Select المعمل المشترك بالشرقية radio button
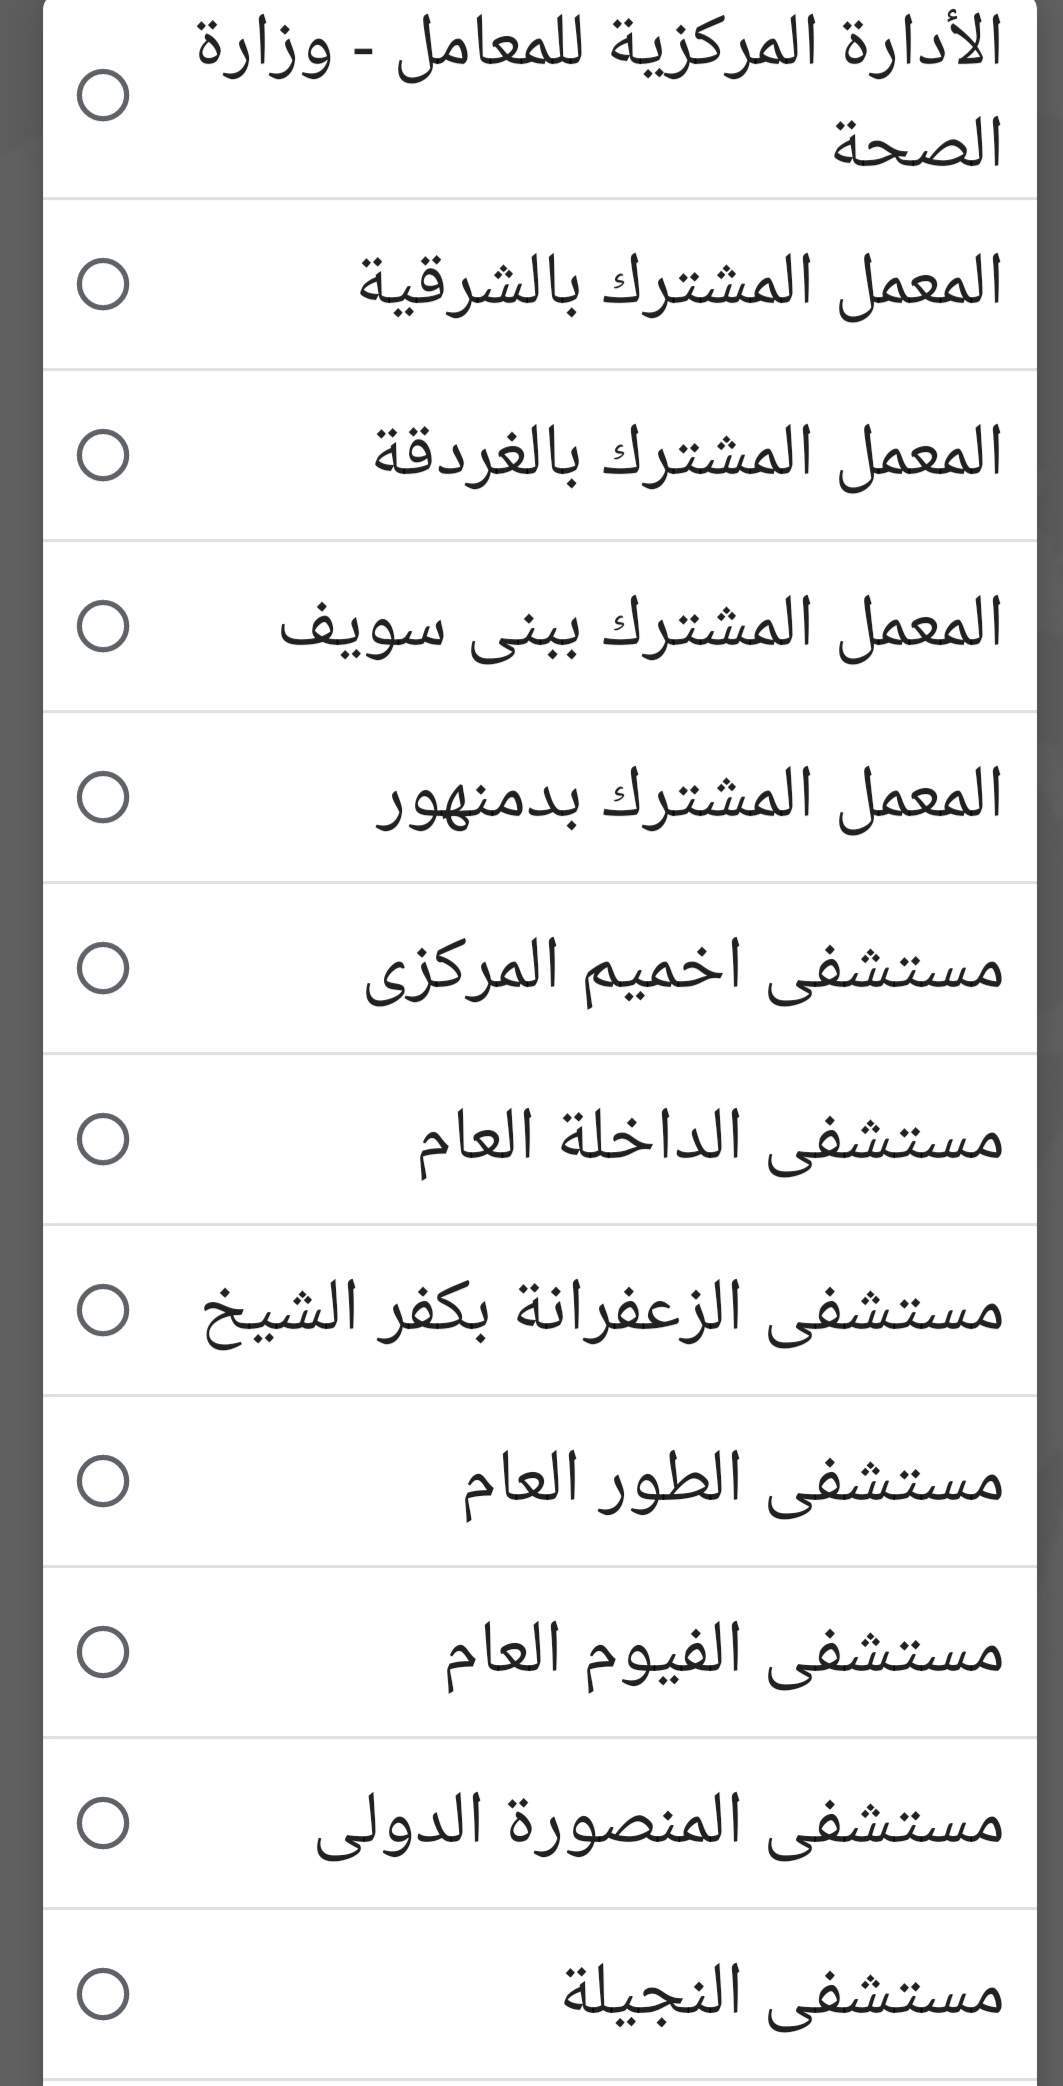 click(103, 284)
